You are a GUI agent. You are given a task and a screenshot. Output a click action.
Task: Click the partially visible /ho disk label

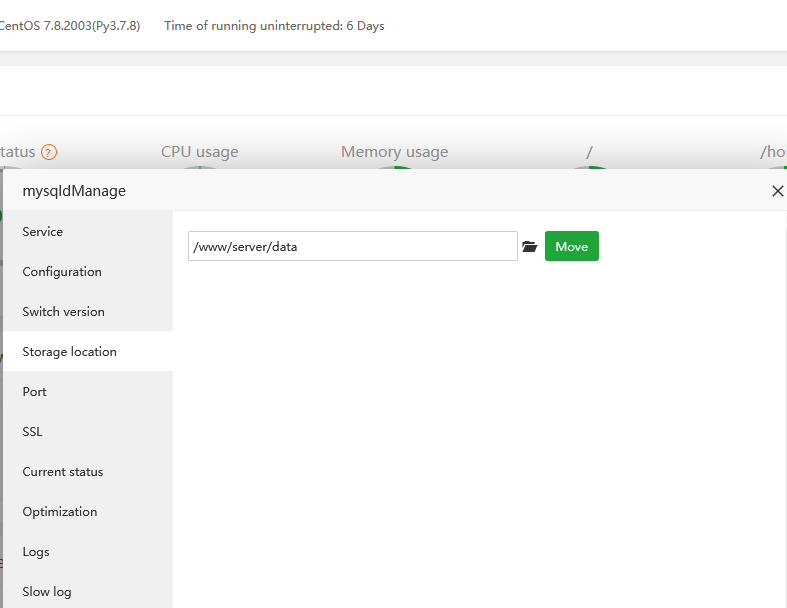click(x=773, y=152)
